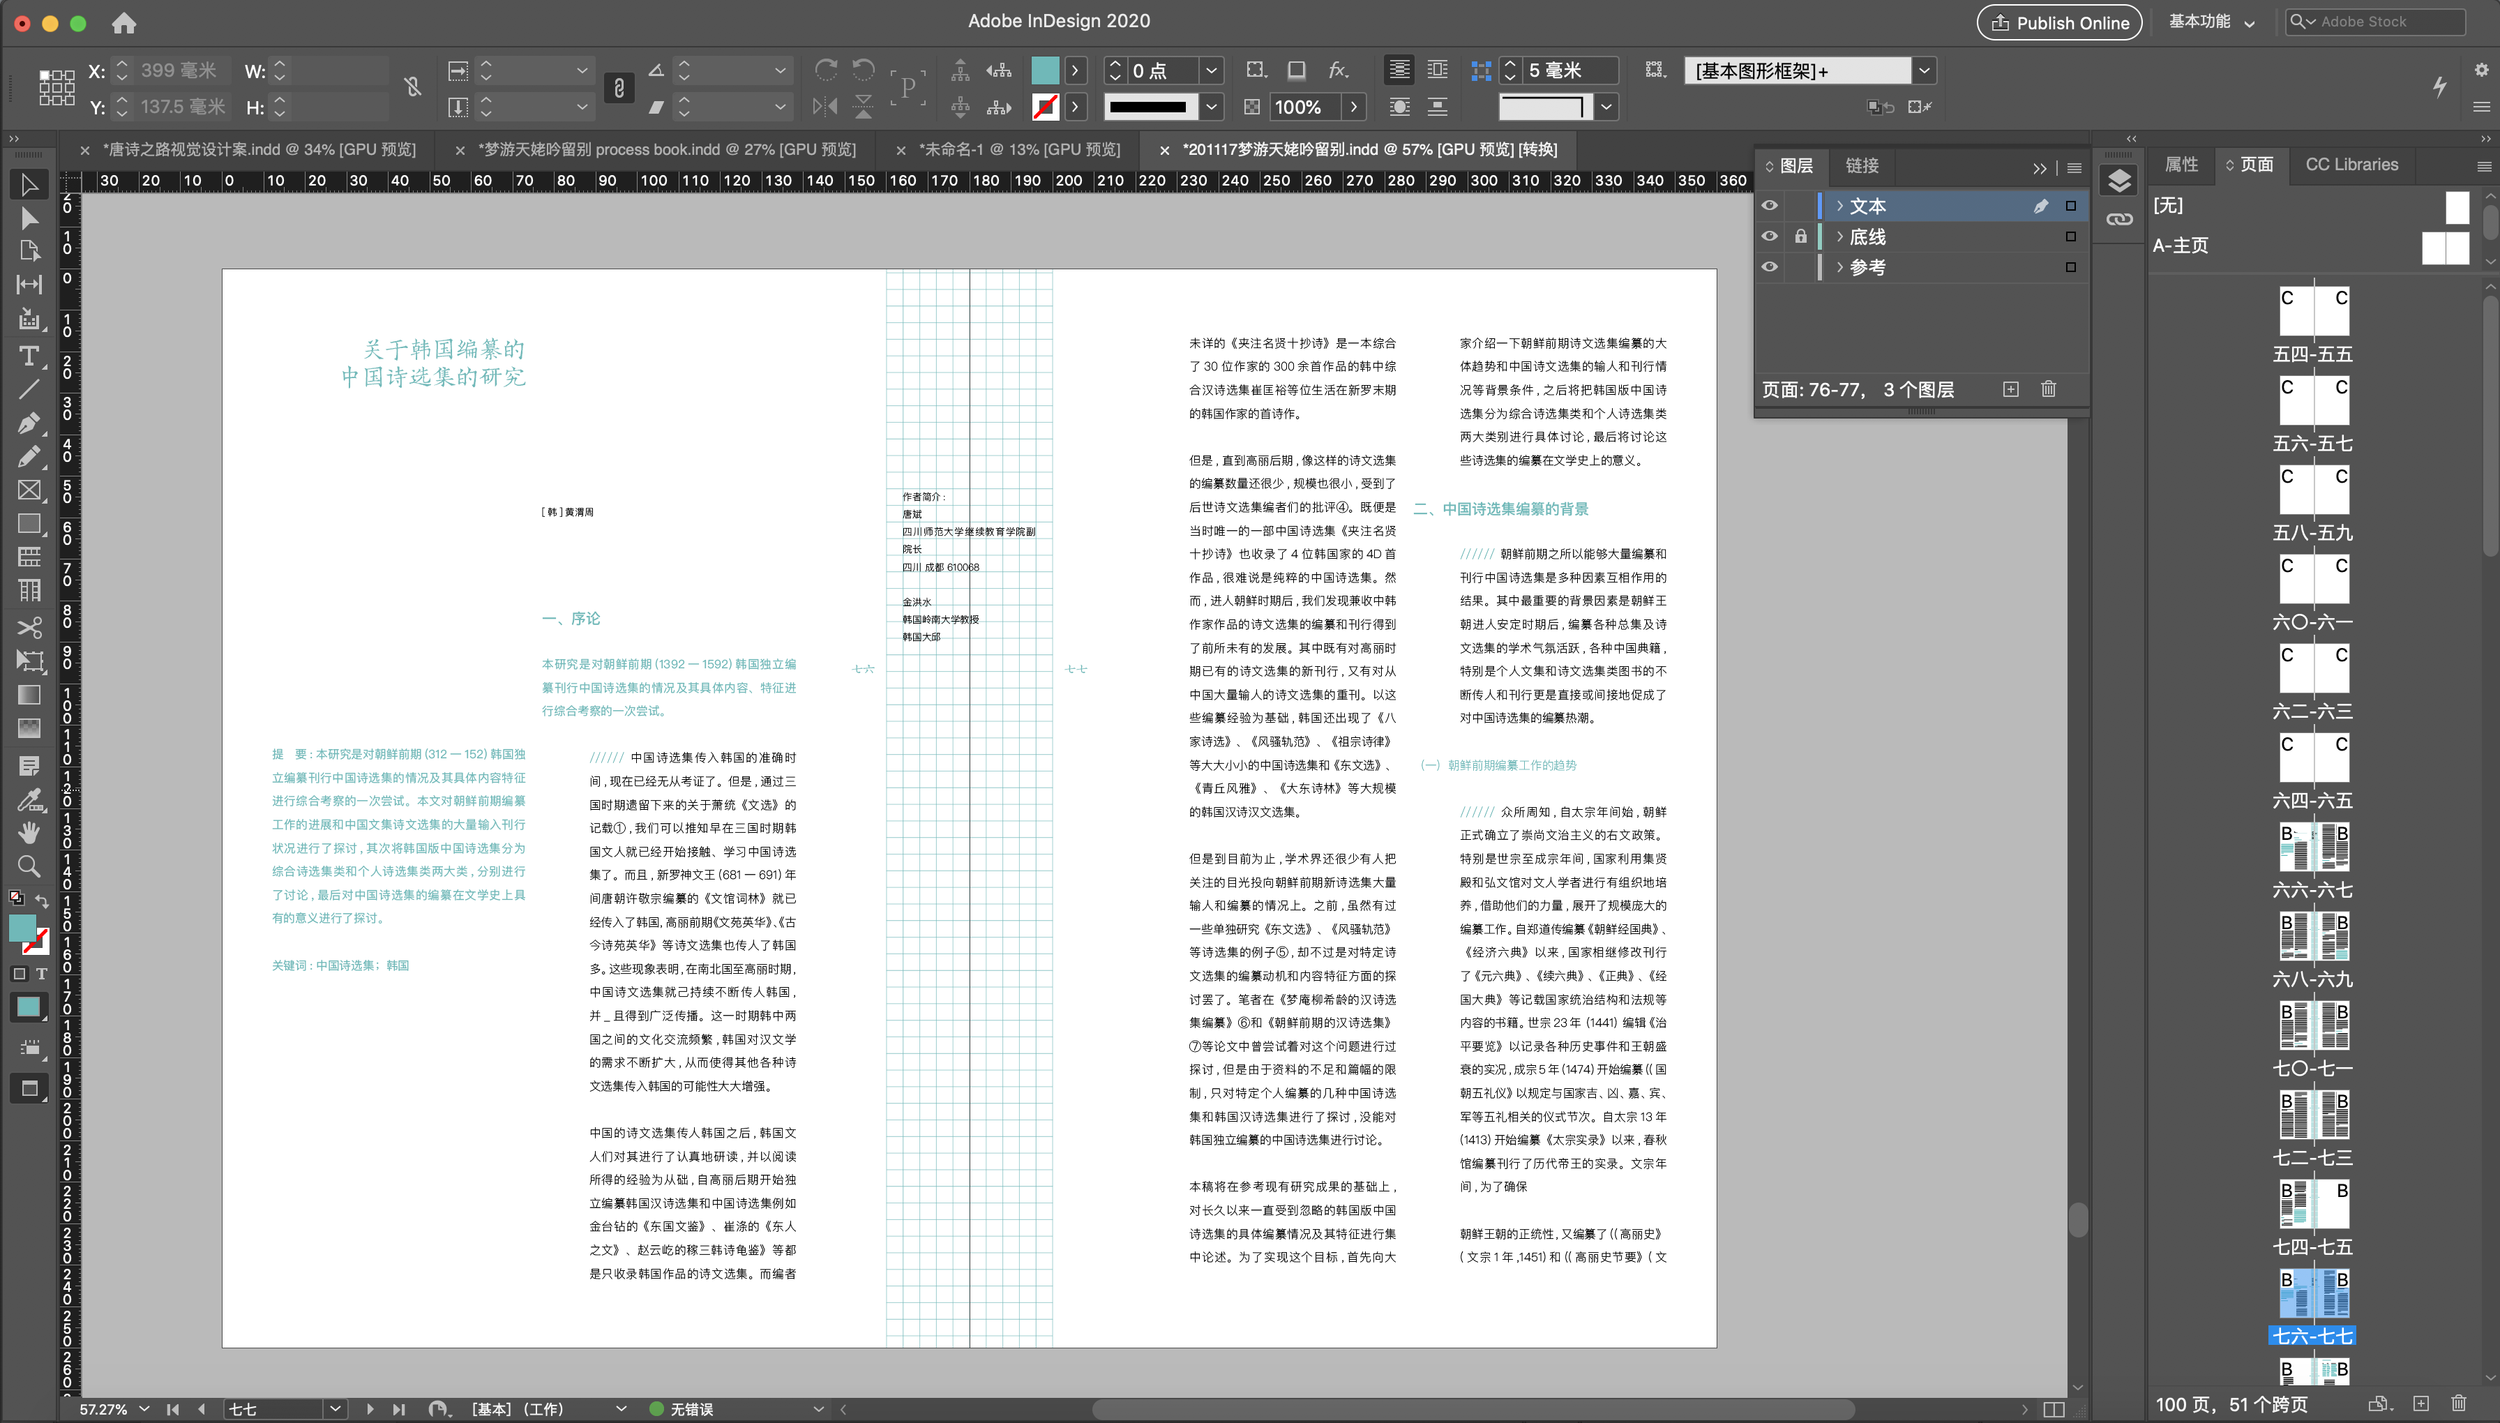The height and width of the screenshot is (1423, 2500).
Task: Switch to 未命名-1 document tab
Action: [x=1019, y=149]
